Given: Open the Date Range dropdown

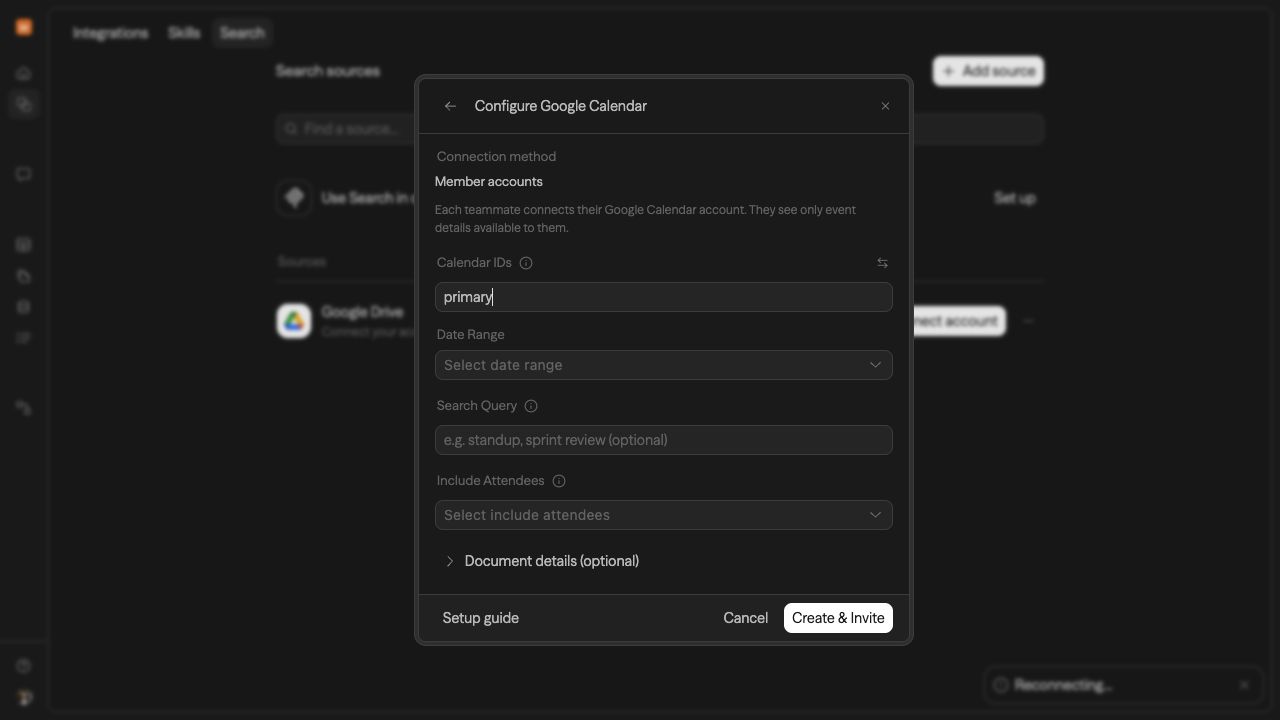Looking at the screenshot, I should [664, 365].
